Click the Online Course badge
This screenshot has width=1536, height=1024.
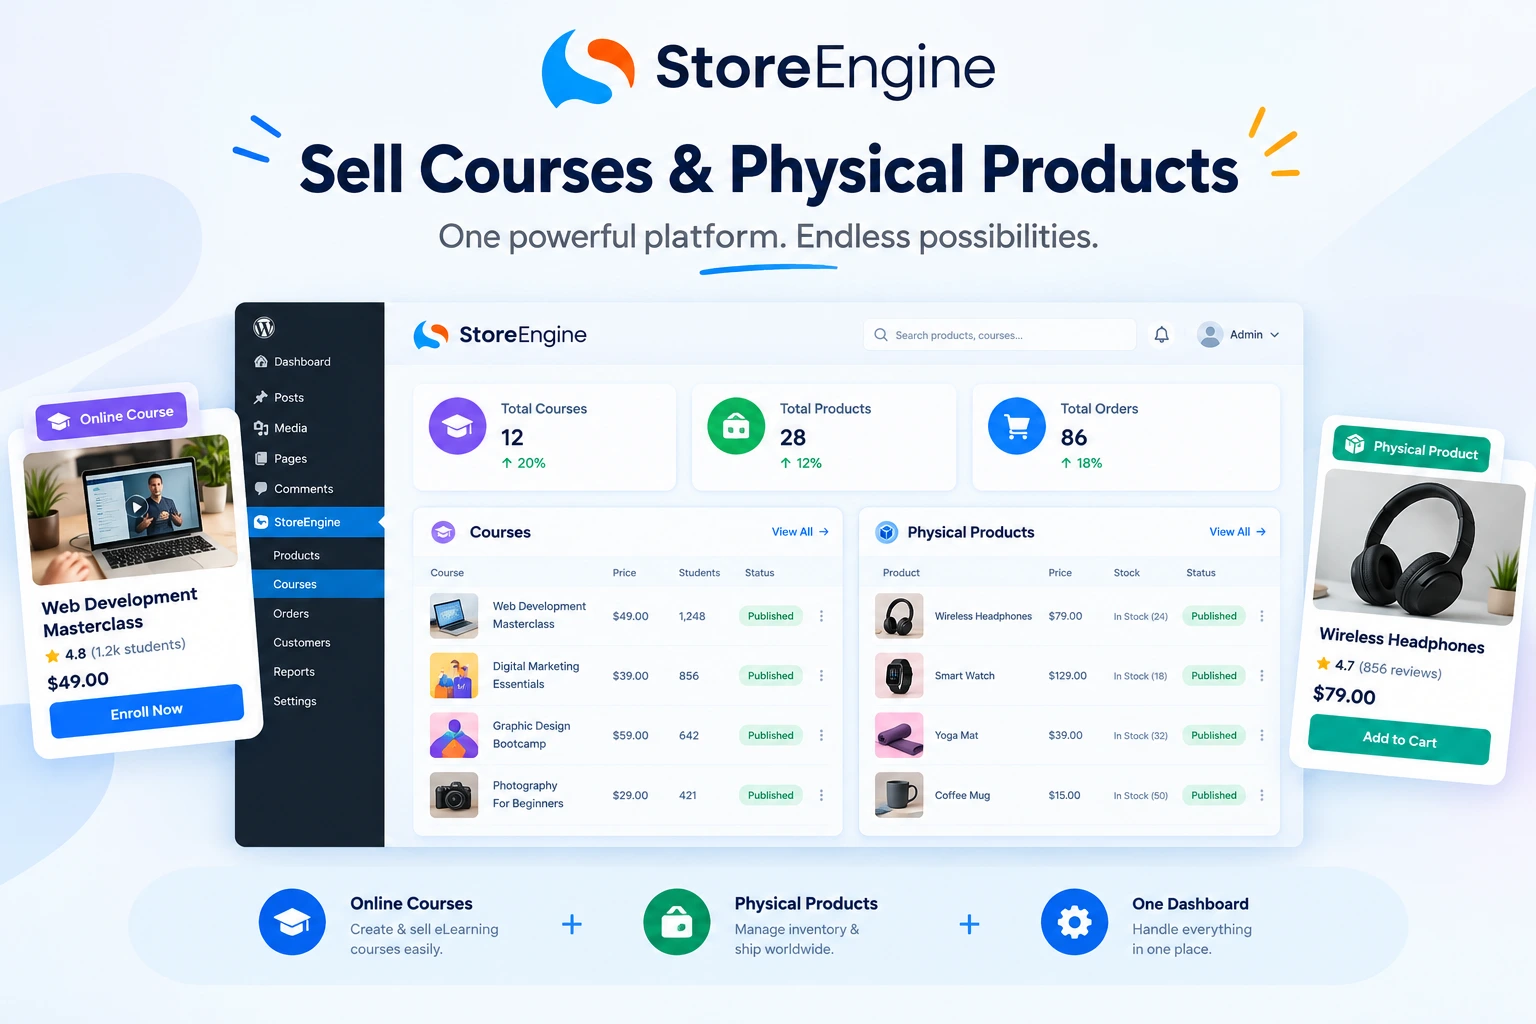tap(112, 416)
